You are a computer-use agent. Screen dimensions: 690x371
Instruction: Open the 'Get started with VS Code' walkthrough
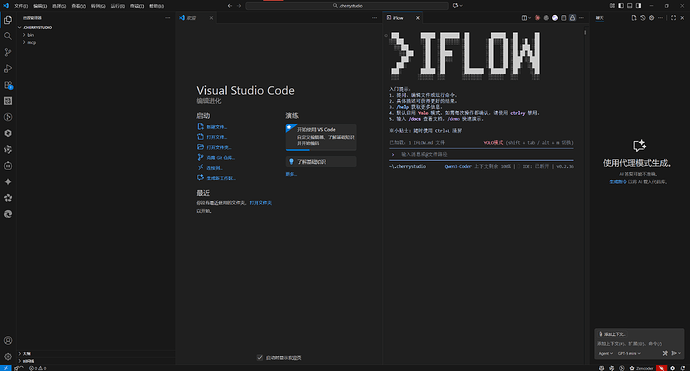click(321, 137)
